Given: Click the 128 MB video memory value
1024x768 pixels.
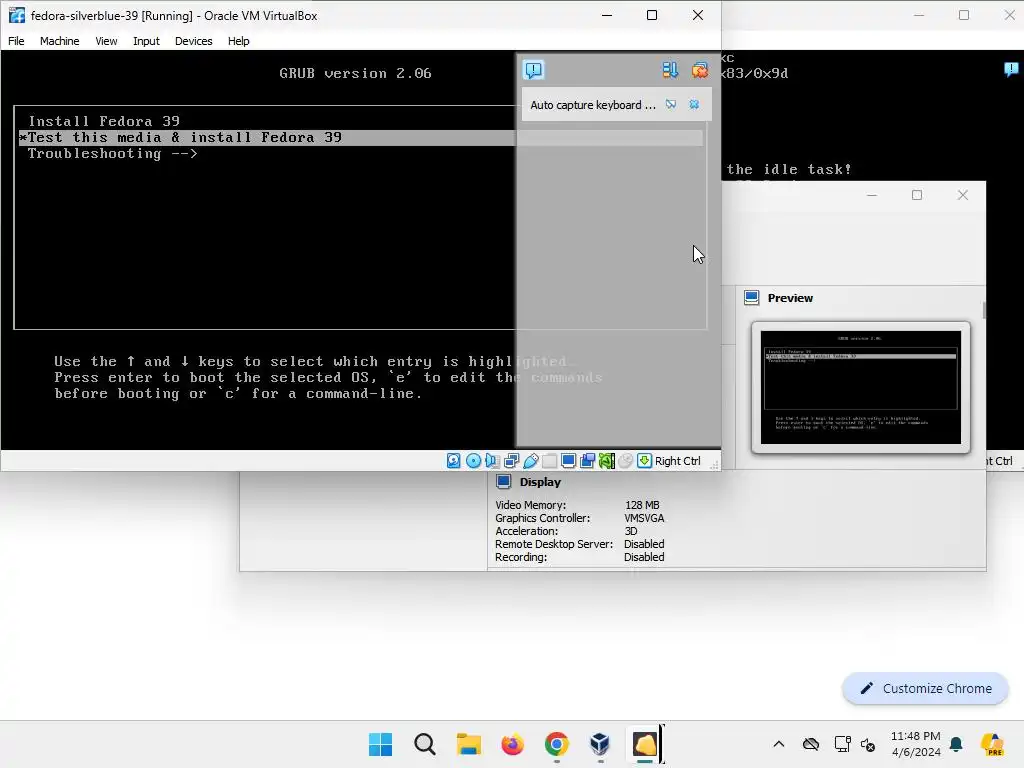Looking at the screenshot, I should tap(642, 505).
